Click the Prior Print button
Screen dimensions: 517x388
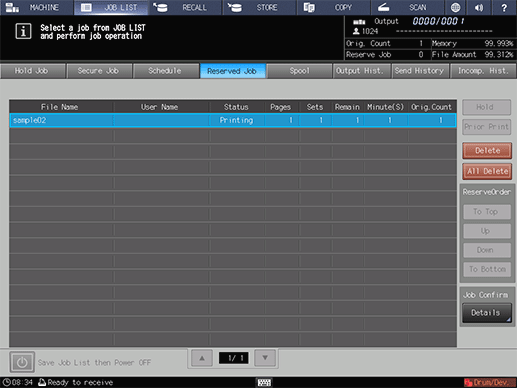click(x=486, y=127)
